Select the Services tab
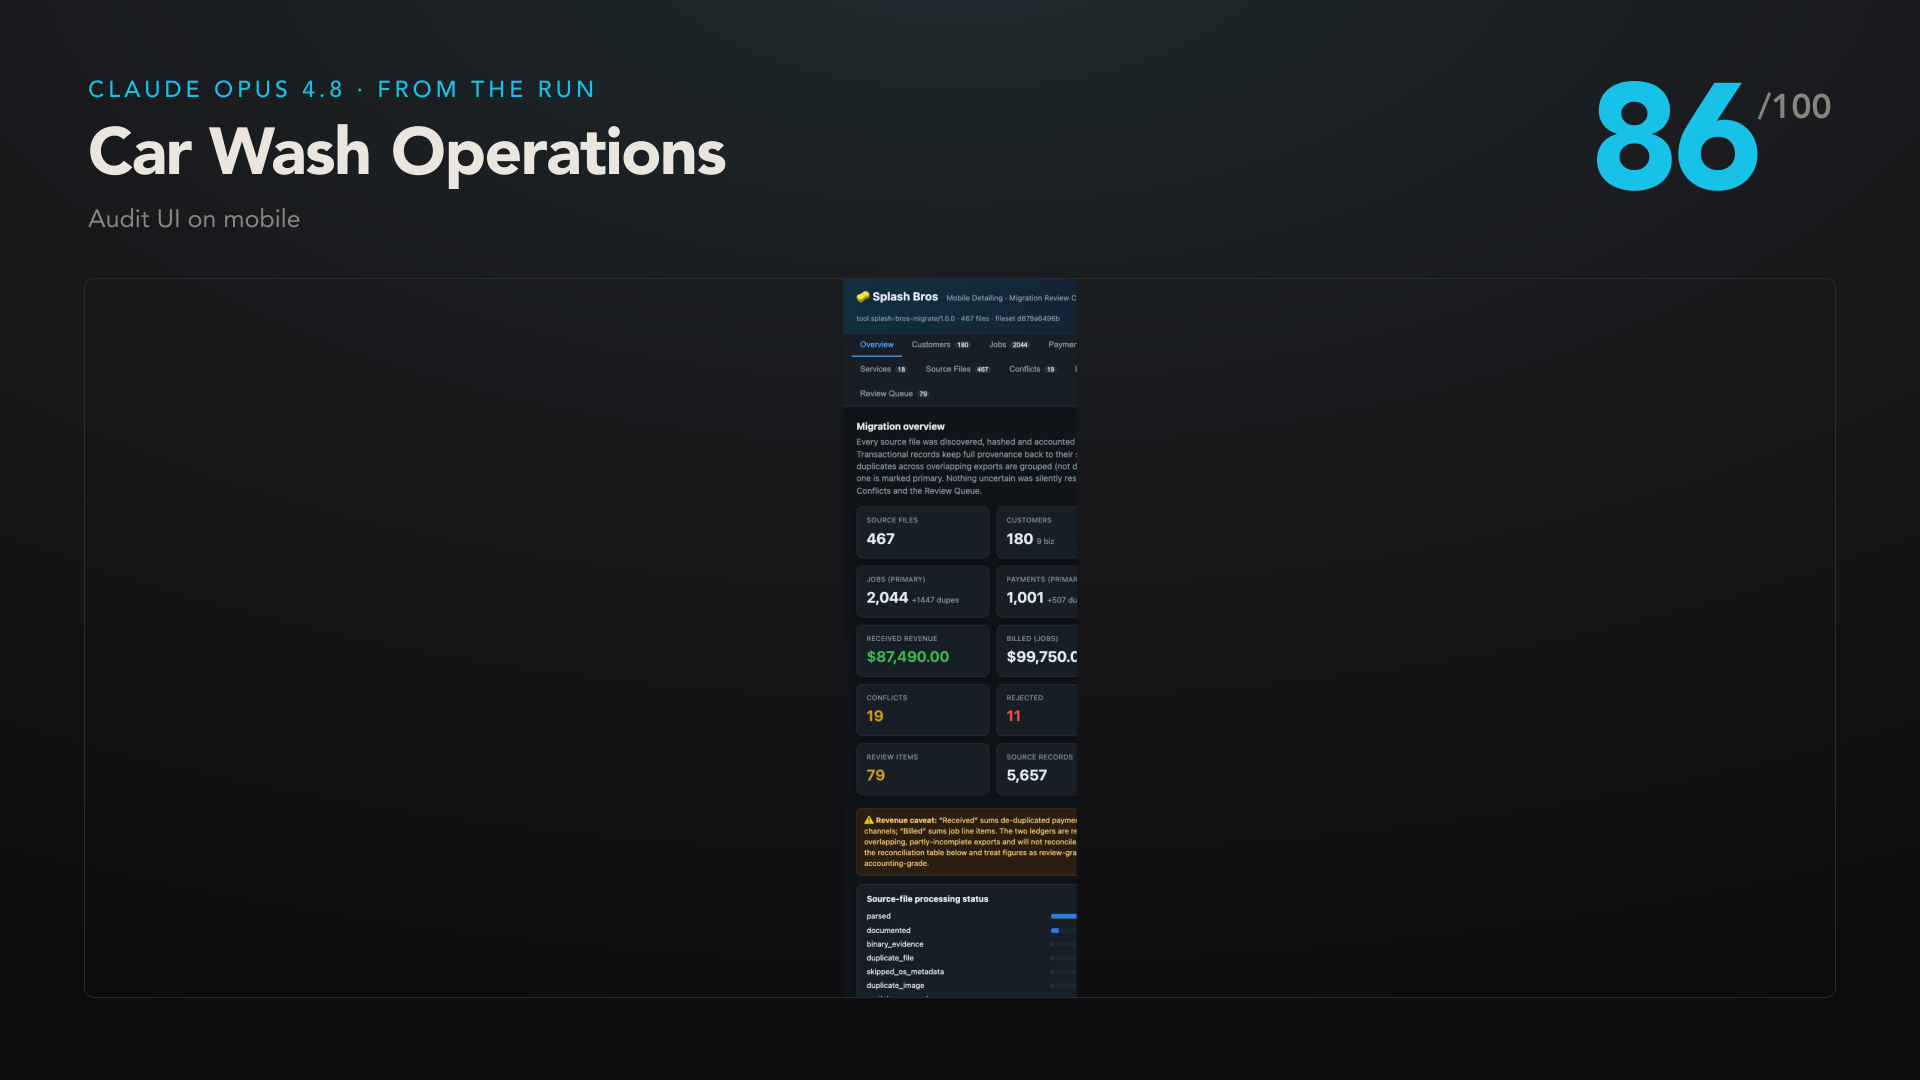This screenshot has height=1080, width=1920. [x=883, y=369]
